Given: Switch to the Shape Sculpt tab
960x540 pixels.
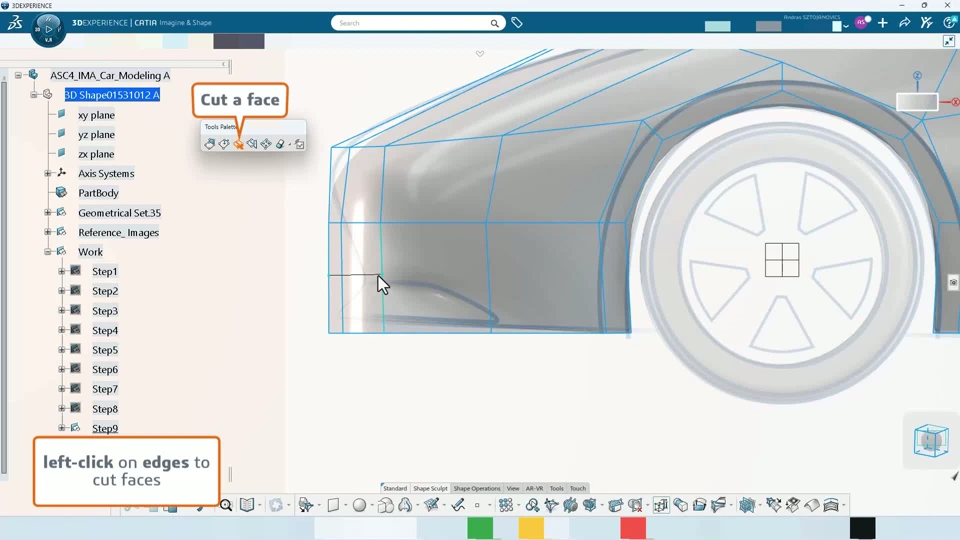Looking at the screenshot, I should coord(430,489).
